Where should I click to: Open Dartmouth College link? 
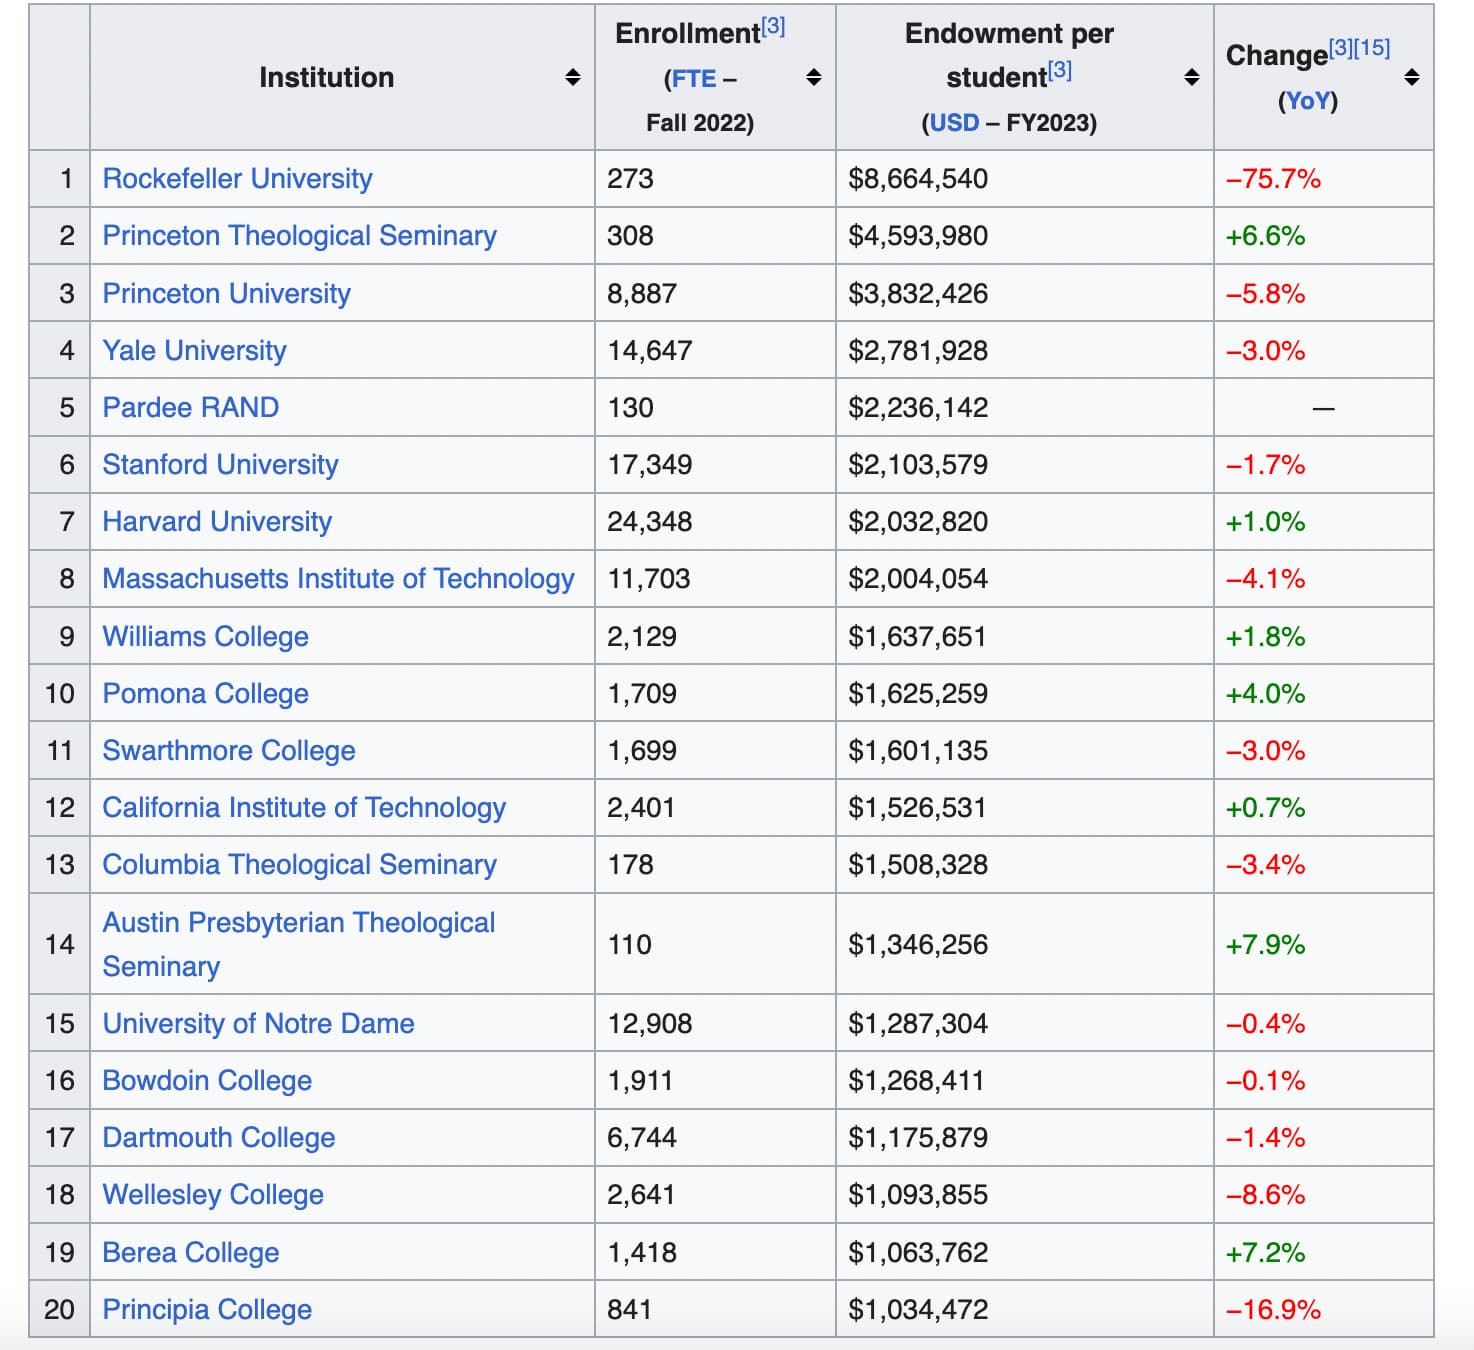218,1138
